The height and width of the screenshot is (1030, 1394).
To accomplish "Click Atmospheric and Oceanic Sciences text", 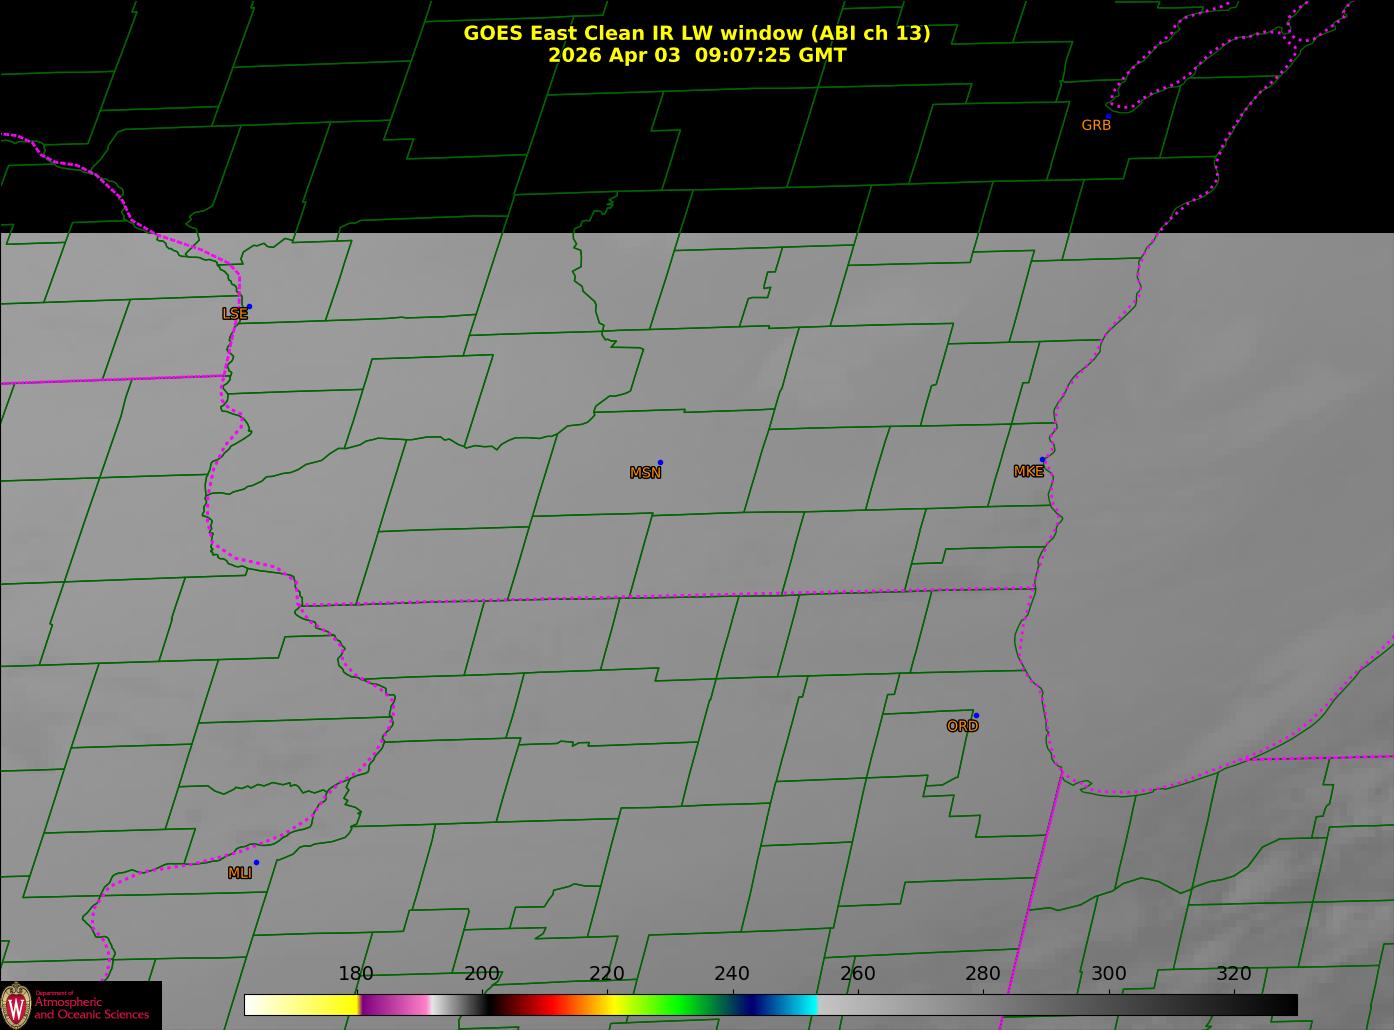I will pos(92,1008).
